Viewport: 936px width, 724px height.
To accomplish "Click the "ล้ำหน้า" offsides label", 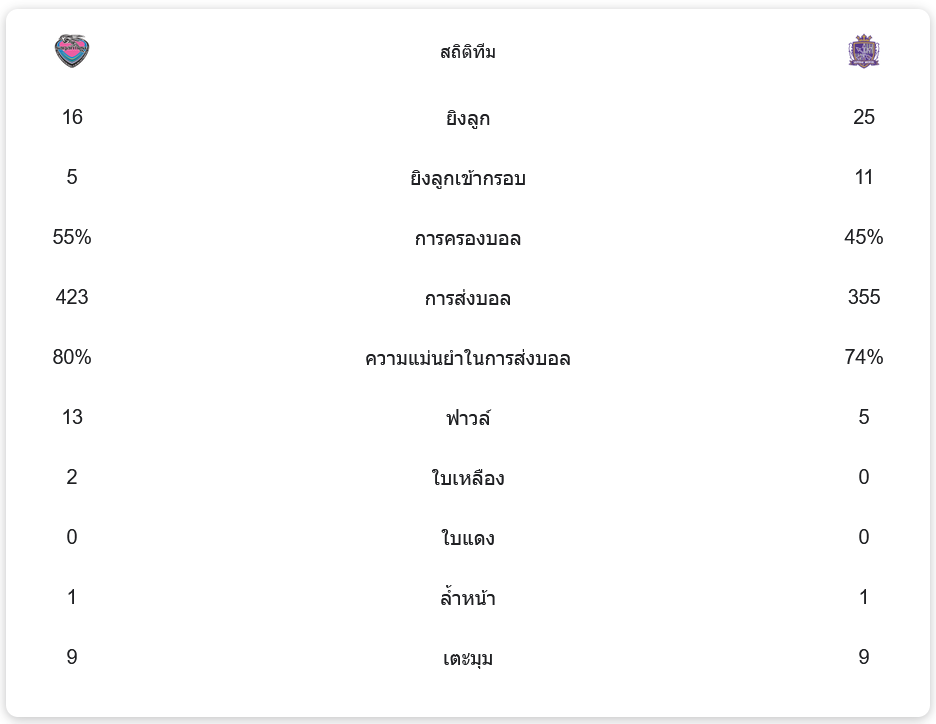I will click(x=468, y=599).
